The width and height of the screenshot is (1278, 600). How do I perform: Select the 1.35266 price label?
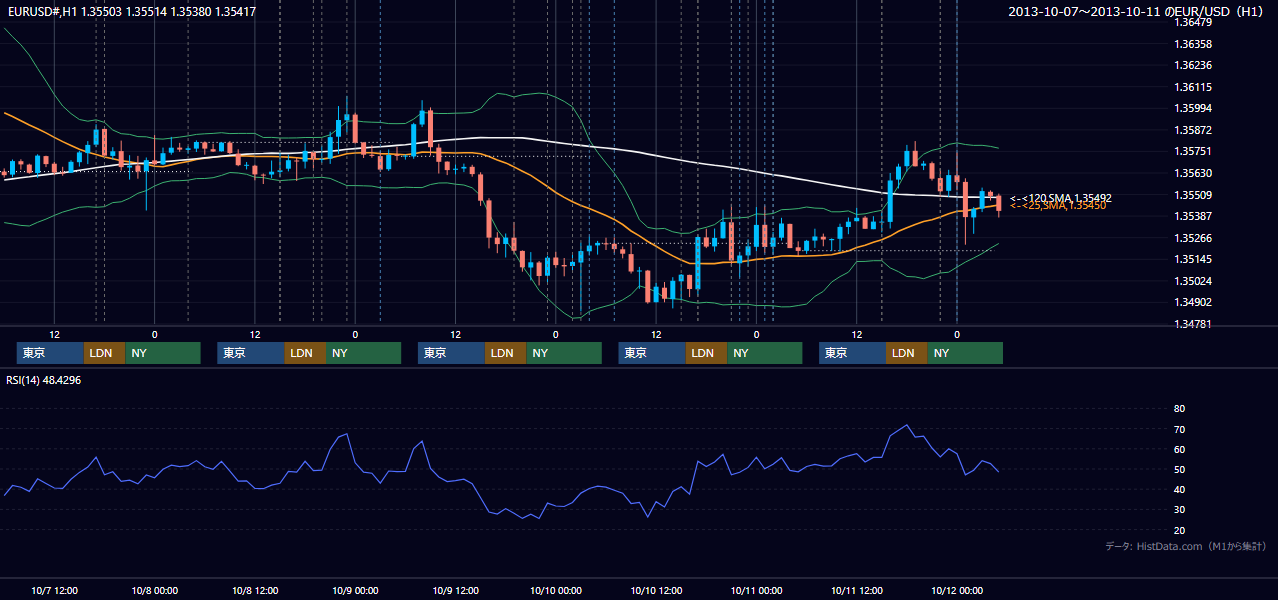[x=1193, y=238]
